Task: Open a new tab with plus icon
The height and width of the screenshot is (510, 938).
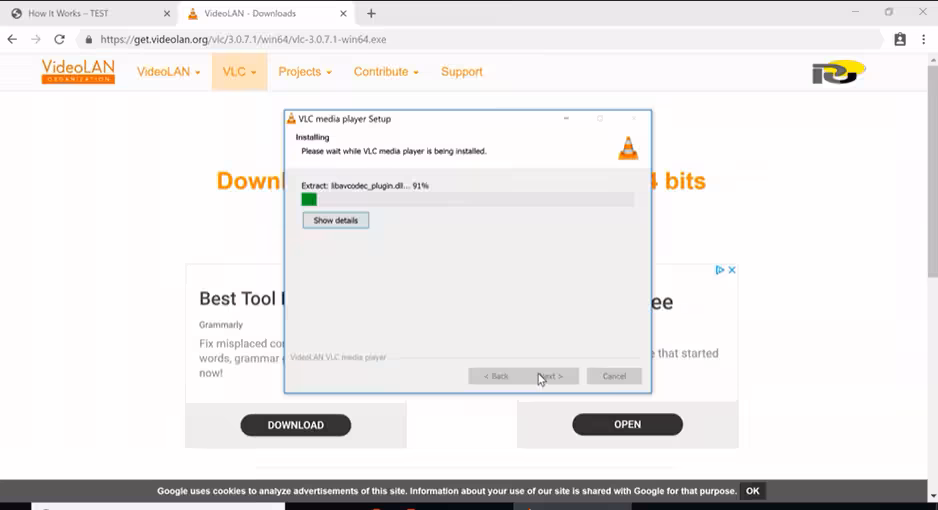Action: point(371,13)
